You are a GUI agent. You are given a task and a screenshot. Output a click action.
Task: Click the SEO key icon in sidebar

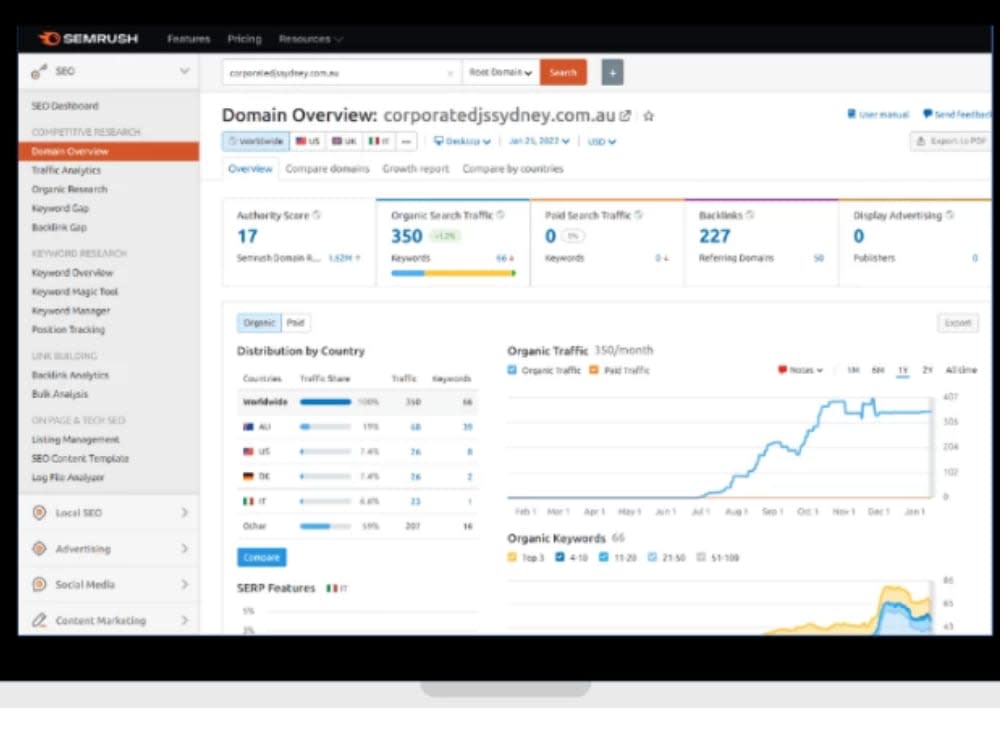[39, 71]
